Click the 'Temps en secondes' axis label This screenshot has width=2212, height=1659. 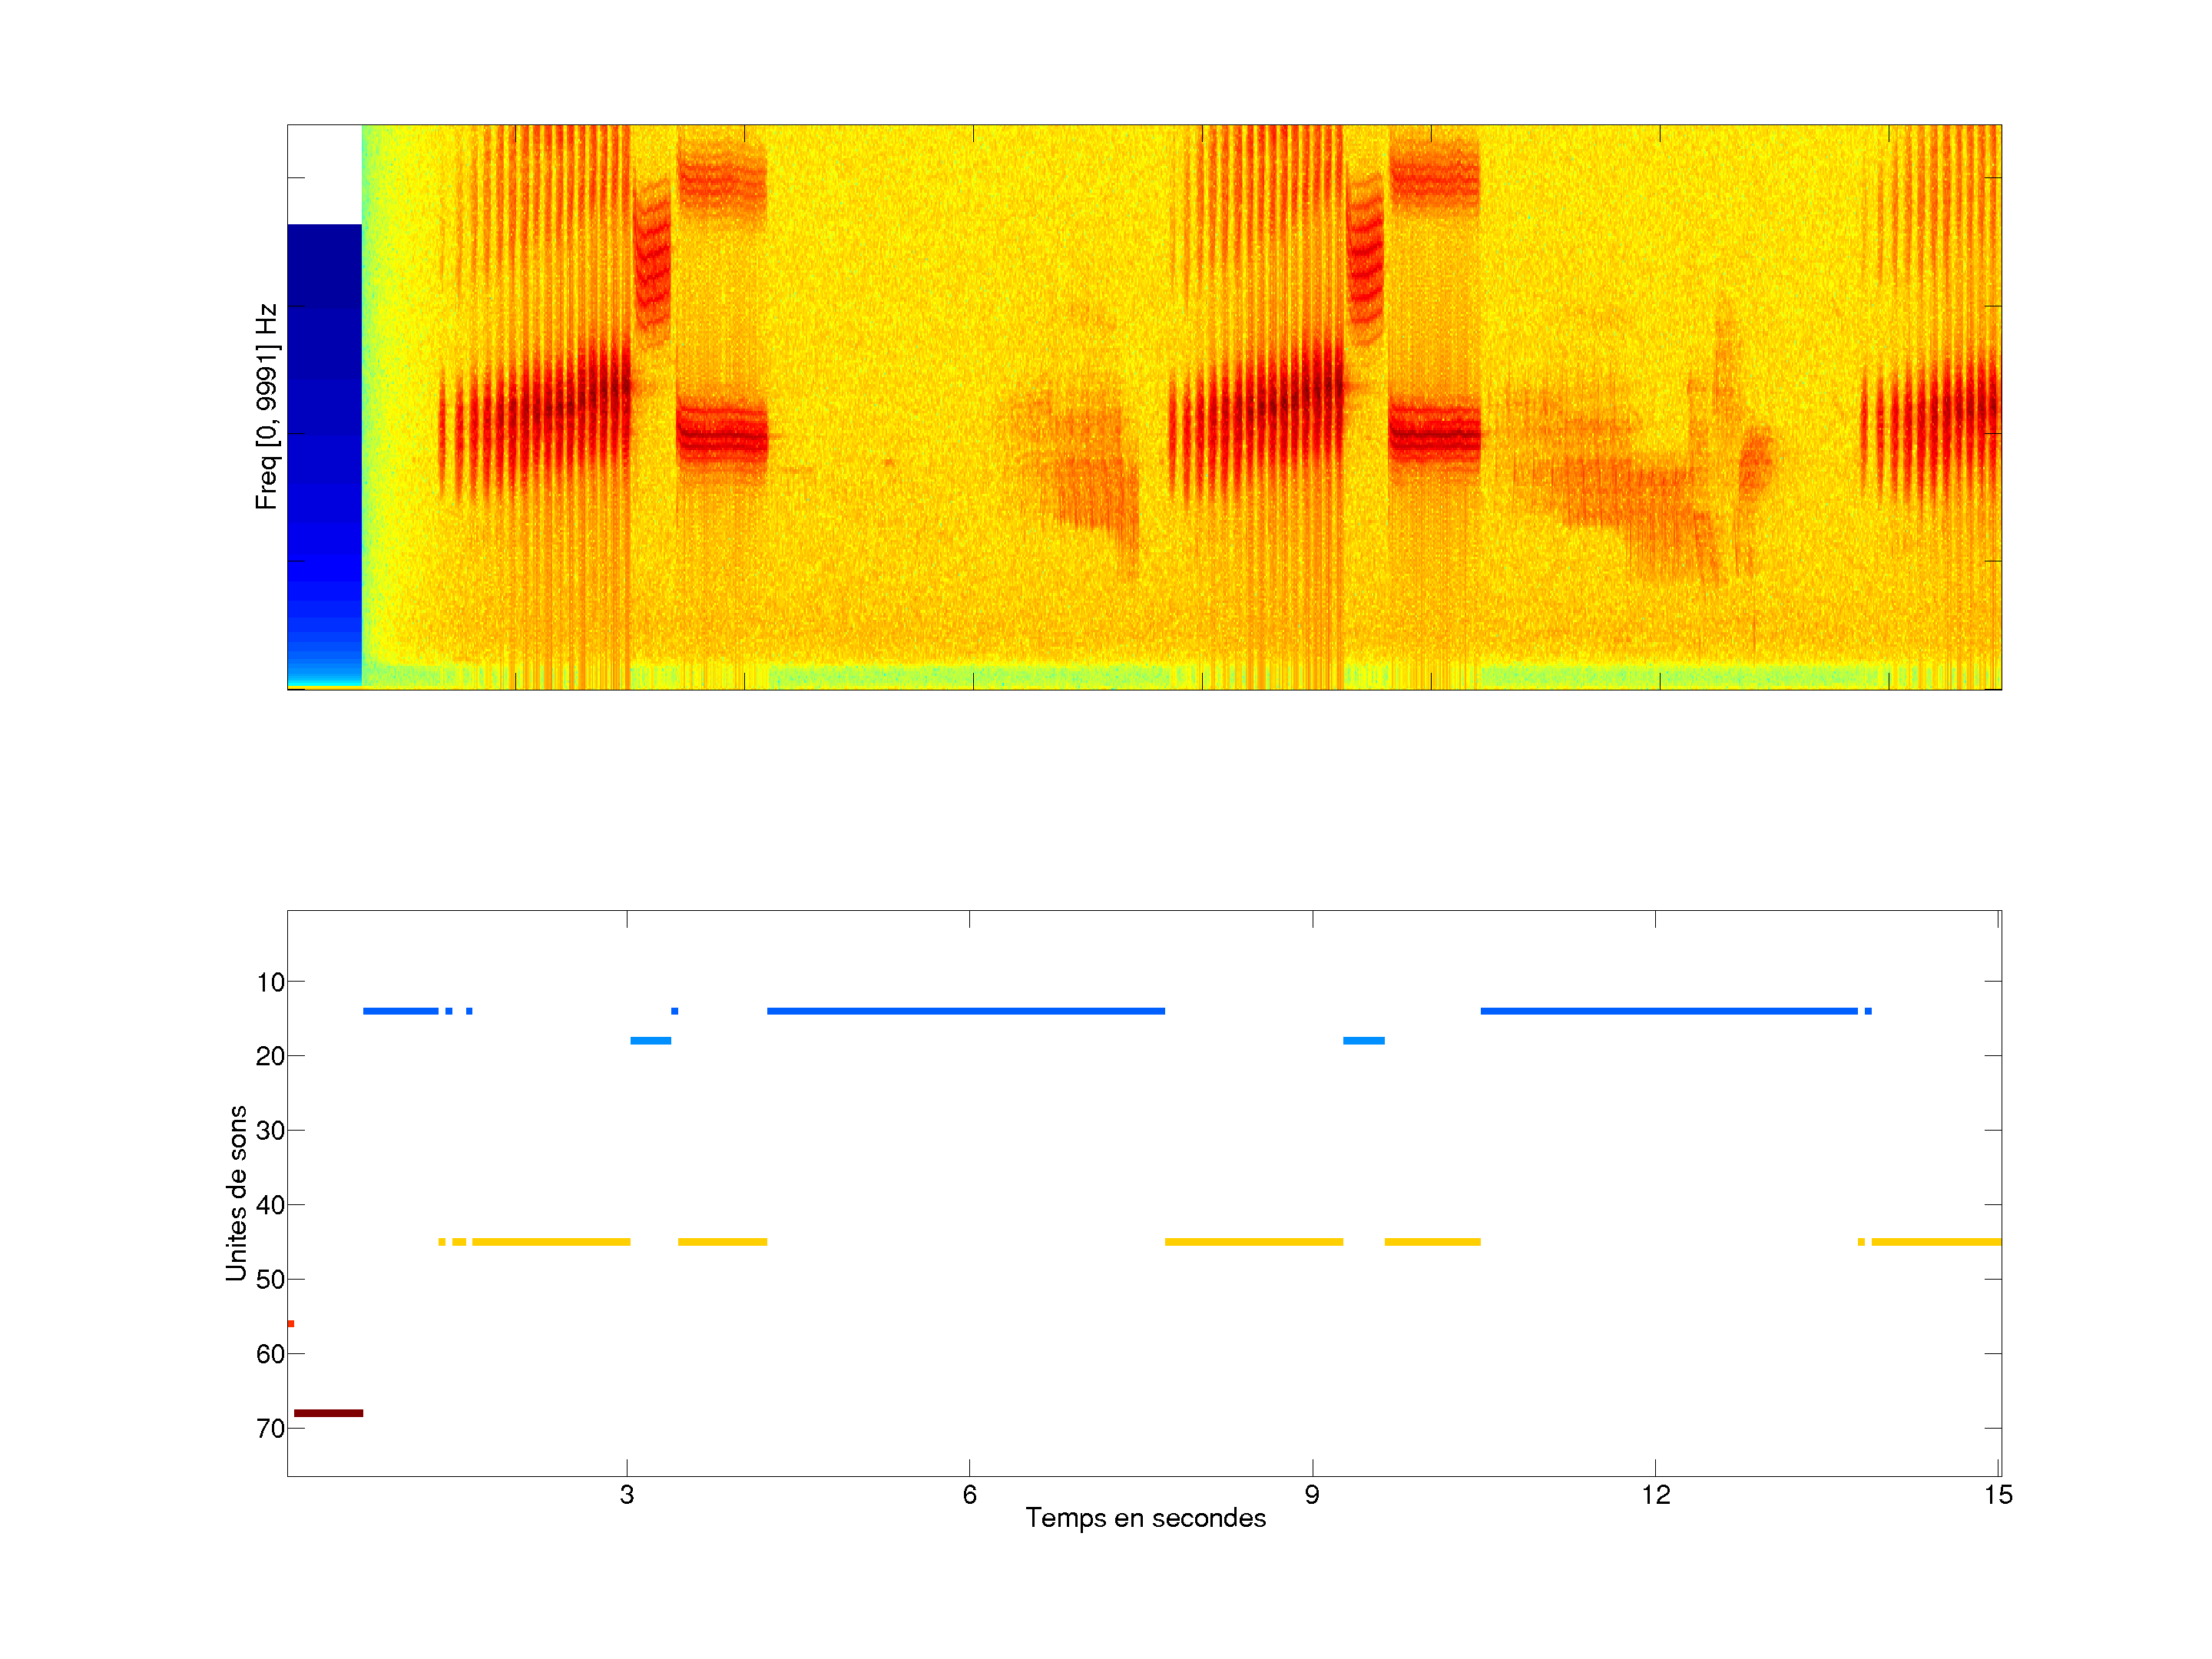[x=1145, y=1518]
